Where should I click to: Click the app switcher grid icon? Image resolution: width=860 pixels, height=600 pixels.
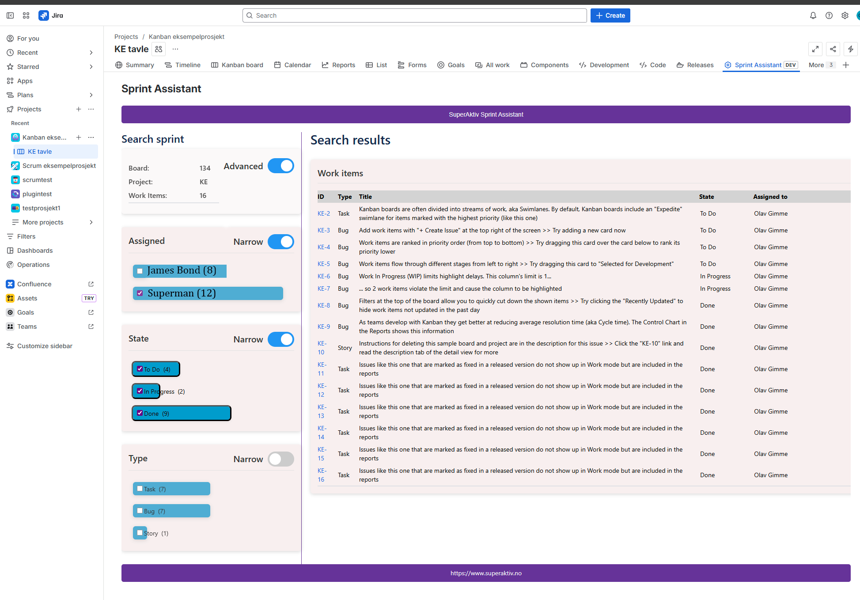(x=26, y=16)
